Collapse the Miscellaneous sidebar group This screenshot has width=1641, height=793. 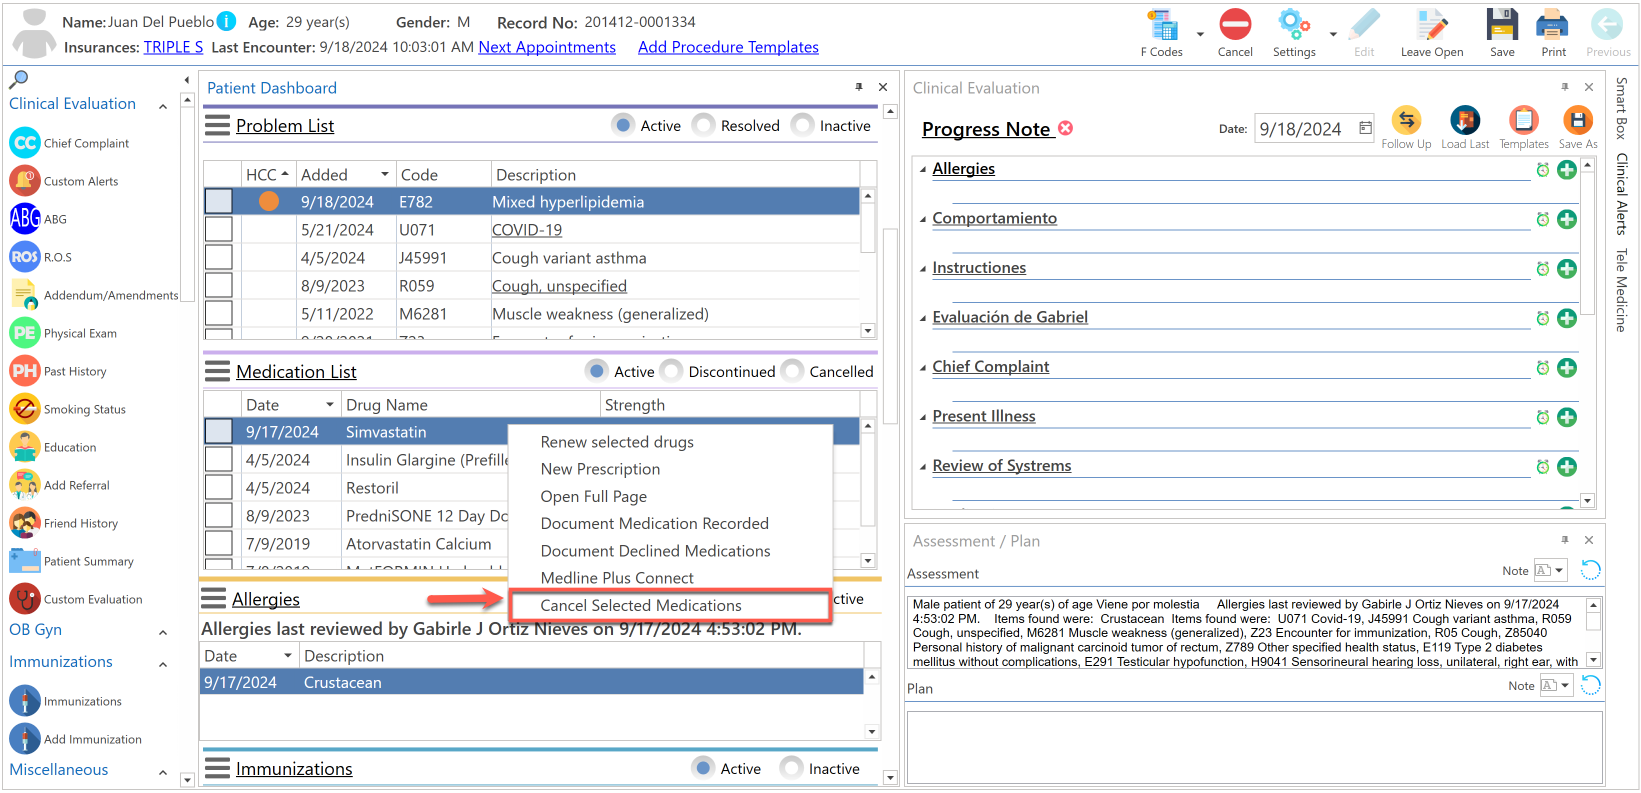point(163,772)
